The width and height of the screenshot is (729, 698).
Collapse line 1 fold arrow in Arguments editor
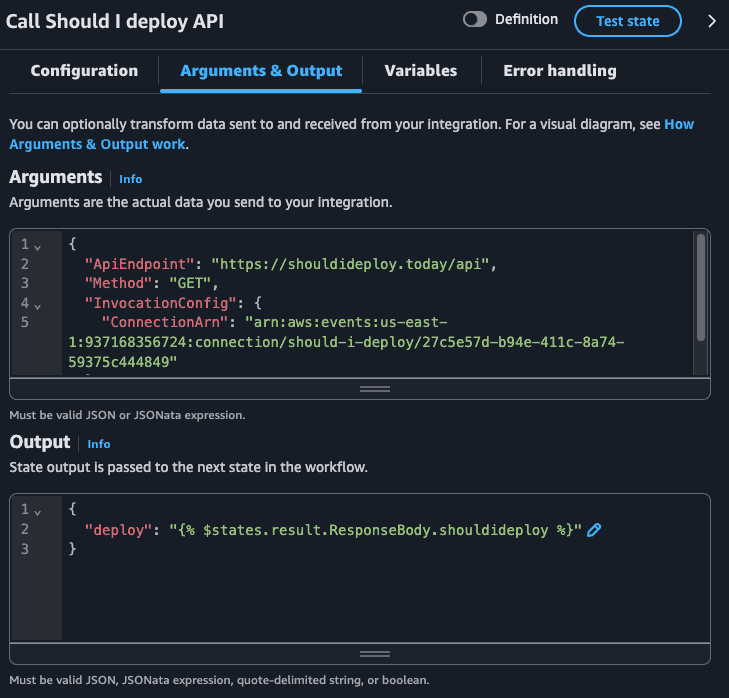click(38, 247)
